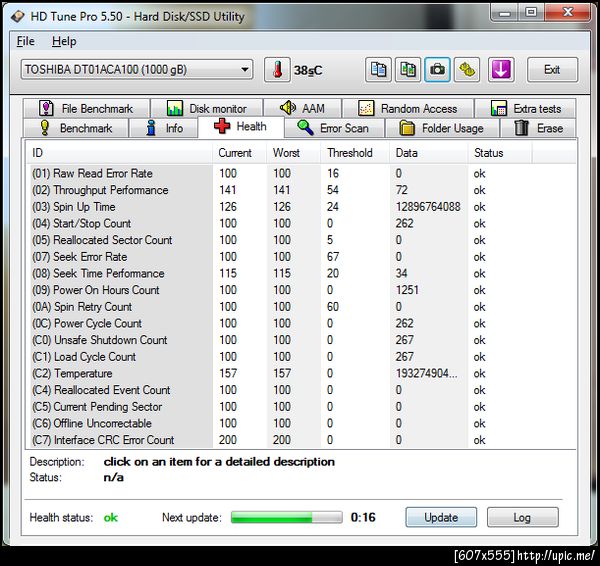
Task: Select the Health tab
Action: coord(241,127)
